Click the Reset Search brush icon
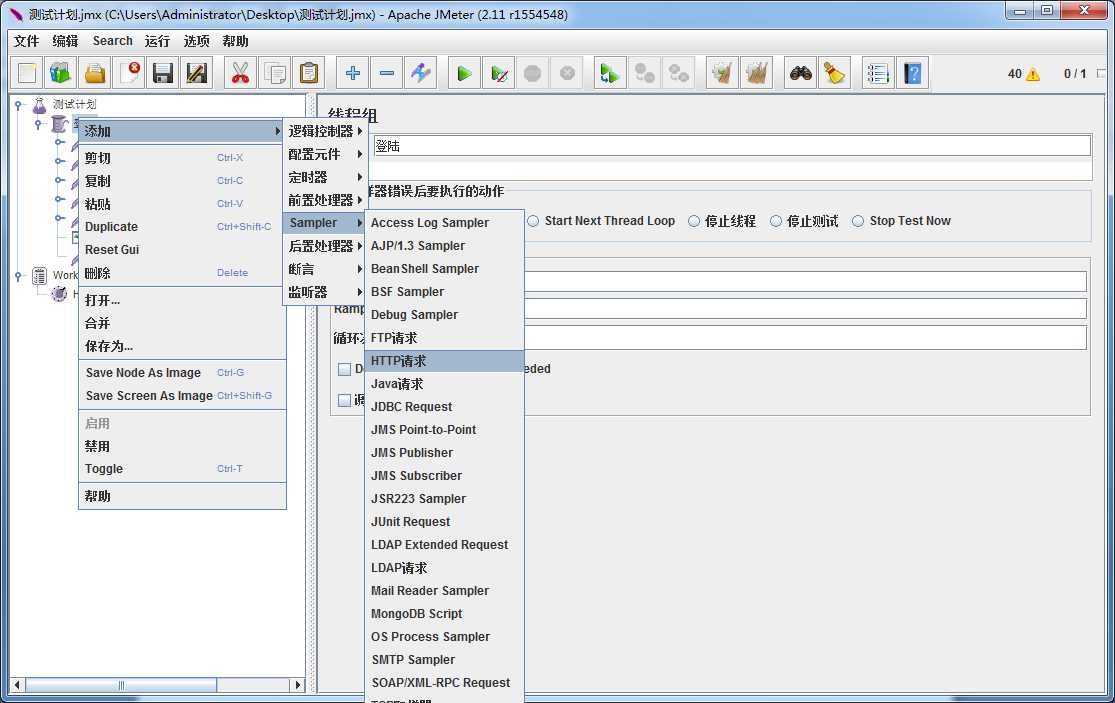This screenshot has width=1115, height=703. [x=834, y=73]
